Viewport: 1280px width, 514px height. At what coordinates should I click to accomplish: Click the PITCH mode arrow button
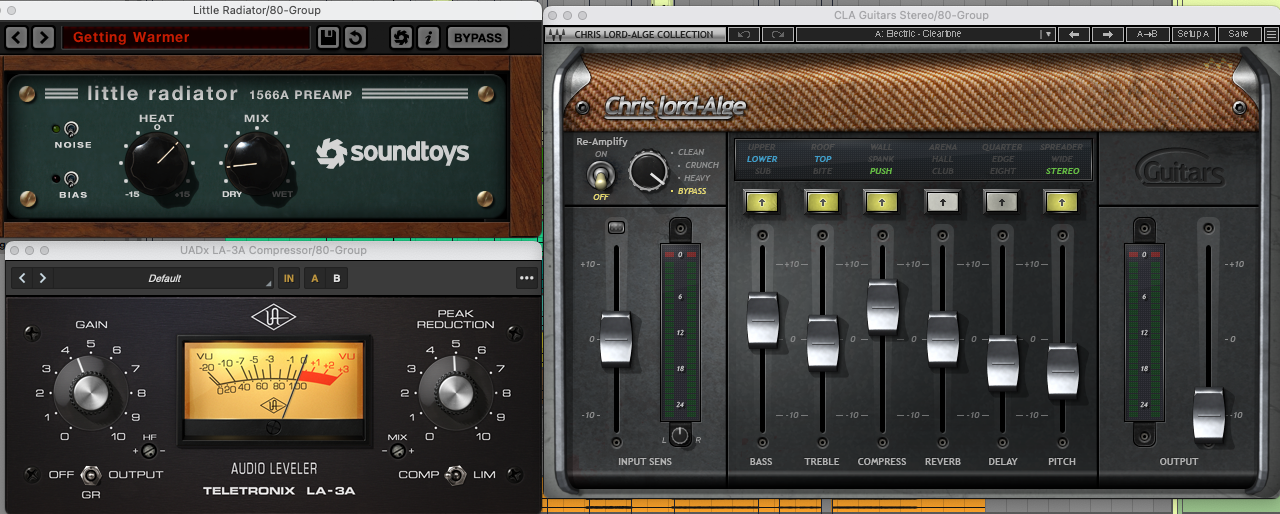tap(1062, 202)
